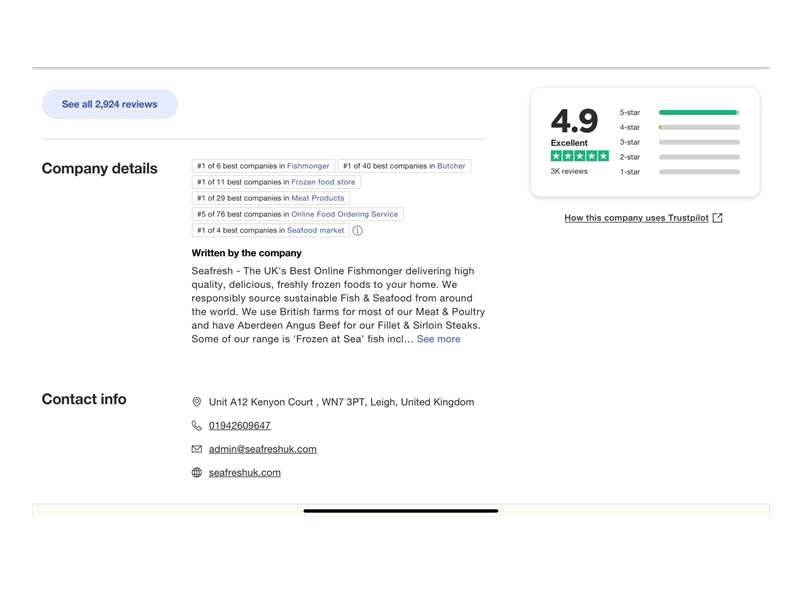Click the info icon beside Seafood market

[358, 231]
